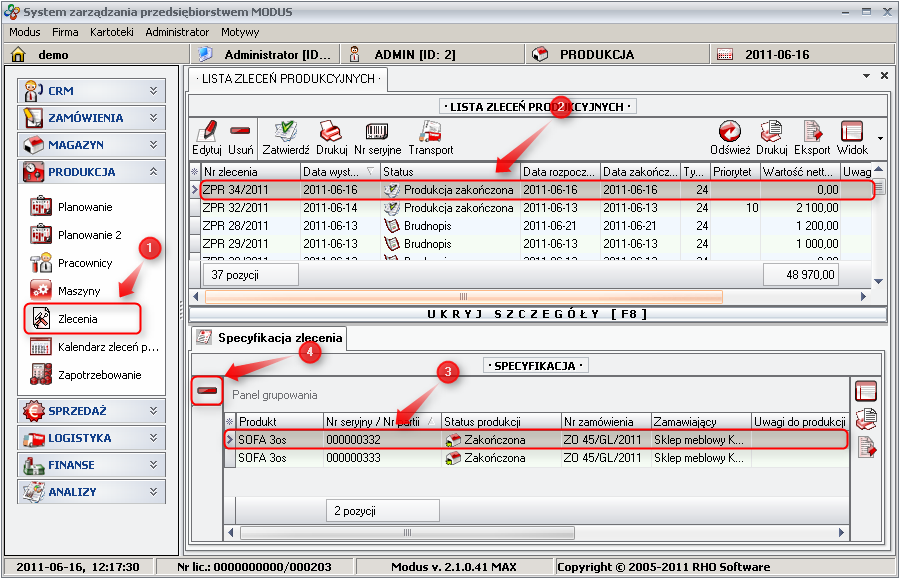The width and height of the screenshot is (900, 579).
Task: Click the horizontal scrollbar of the orders list
Action: (x=462, y=297)
